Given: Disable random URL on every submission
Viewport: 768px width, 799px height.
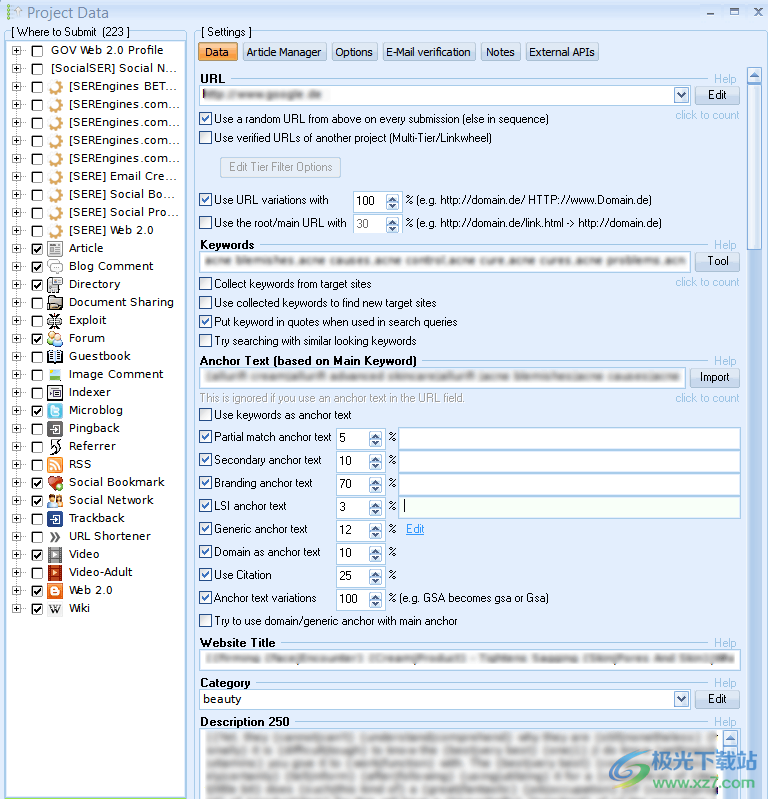Looking at the screenshot, I should (205, 119).
